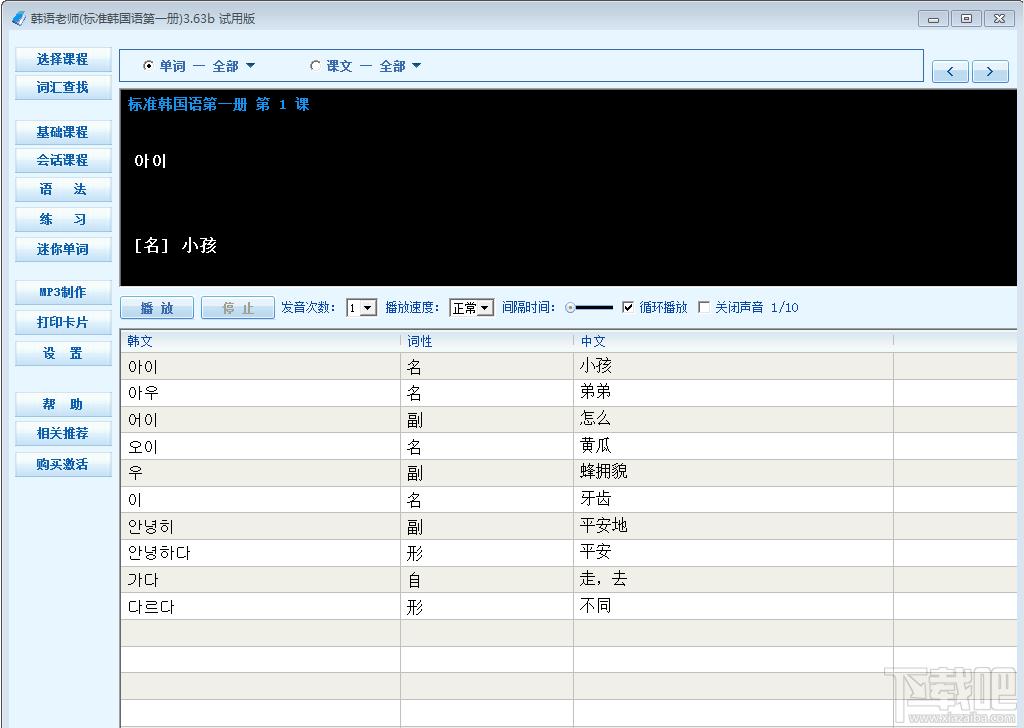Click the displayed word 아이 in black panel
Screen dimensions: 1024x728
pyautogui.click(x=150, y=161)
